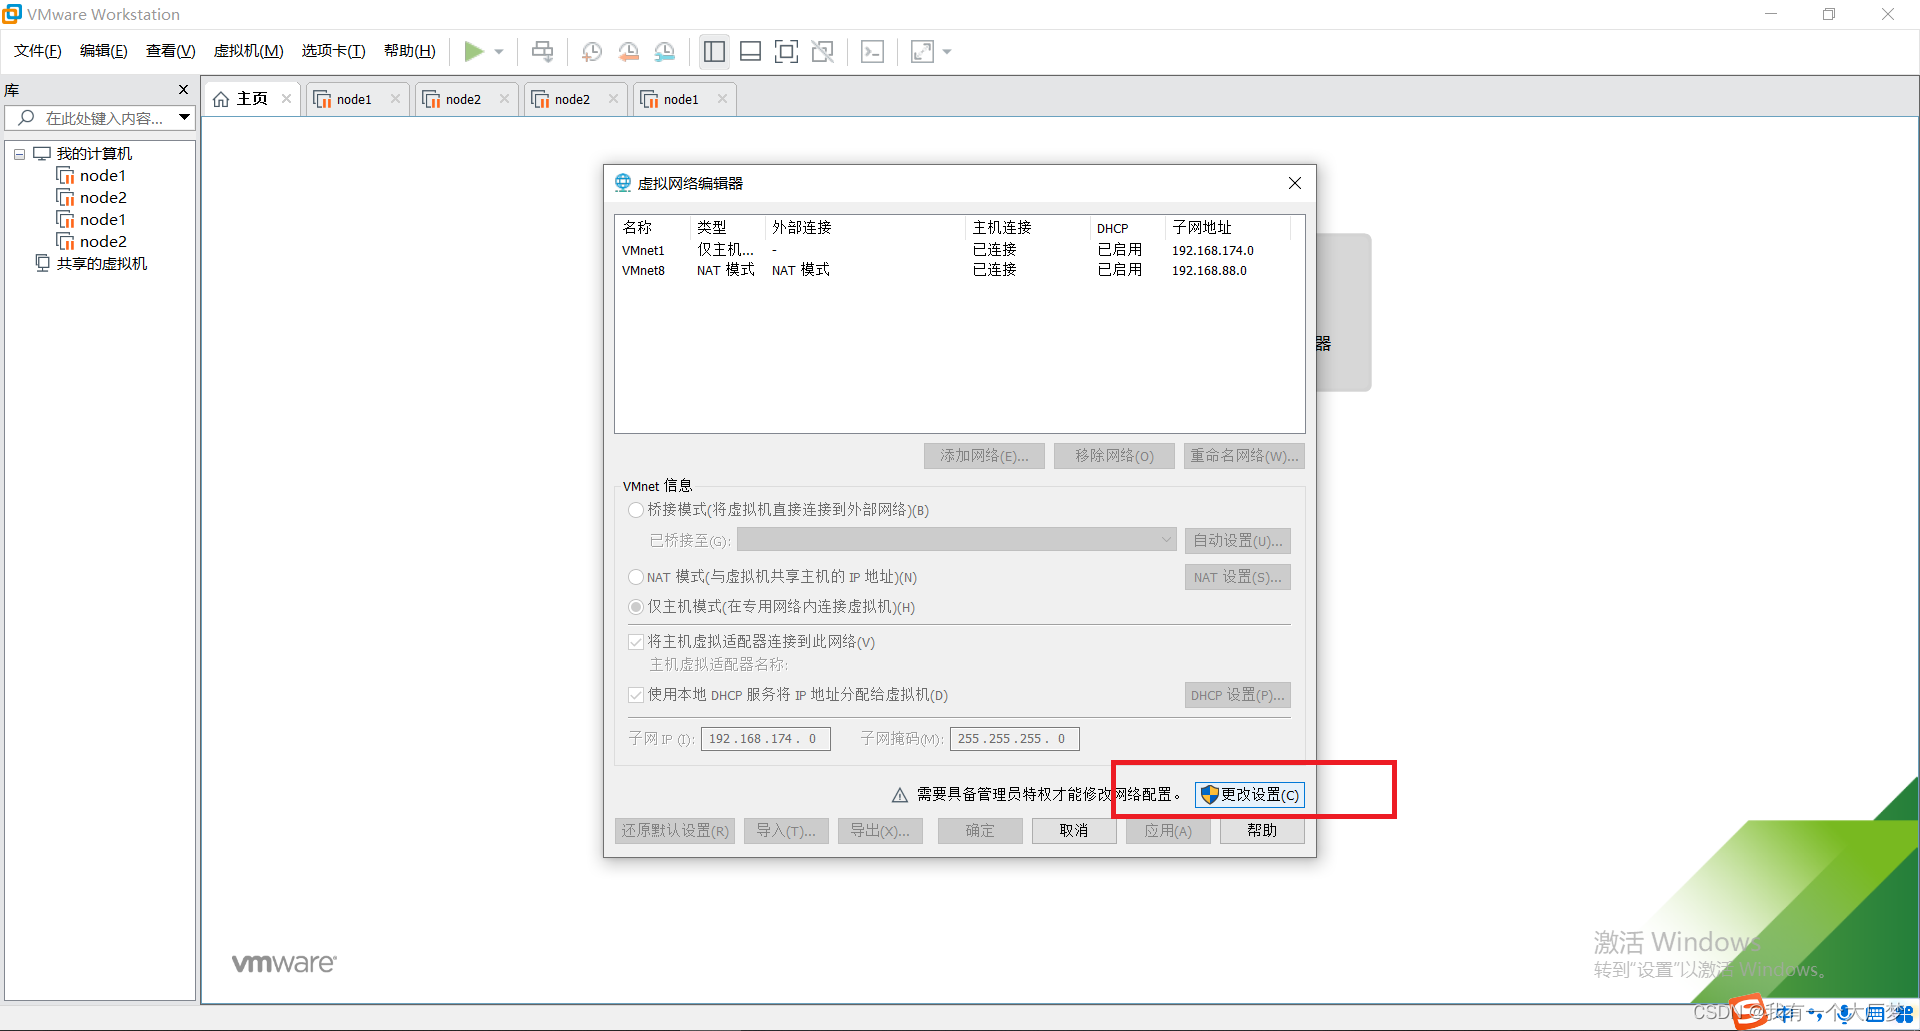Click the 导出(X)... button
Image resolution: width=1920 pixels, height=1031 pixels.
coord(880,831)
